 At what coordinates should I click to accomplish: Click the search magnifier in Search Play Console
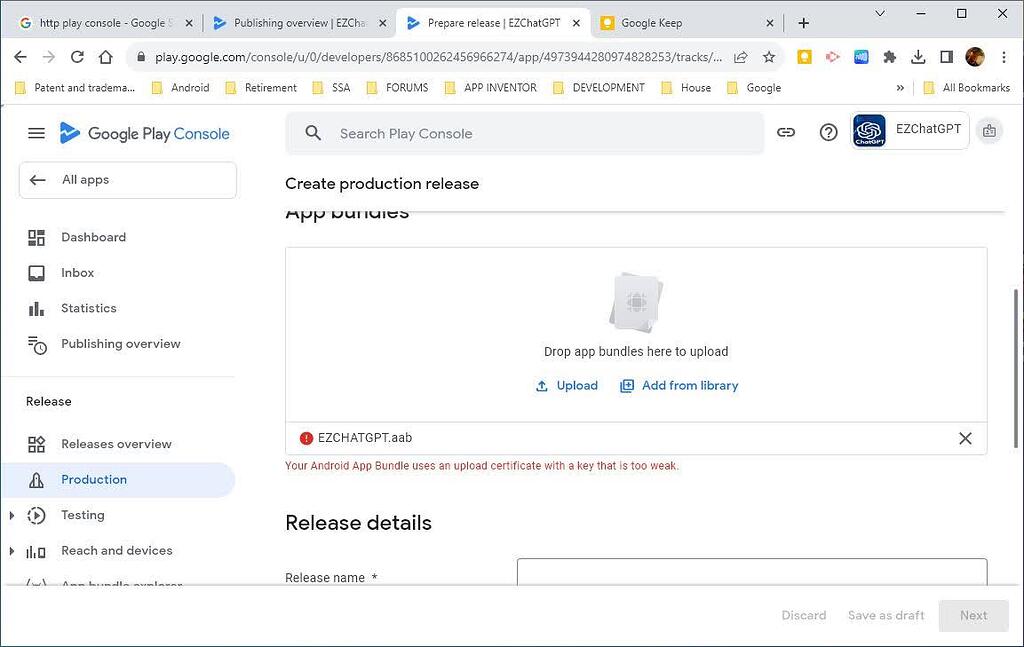pos(311,132)
